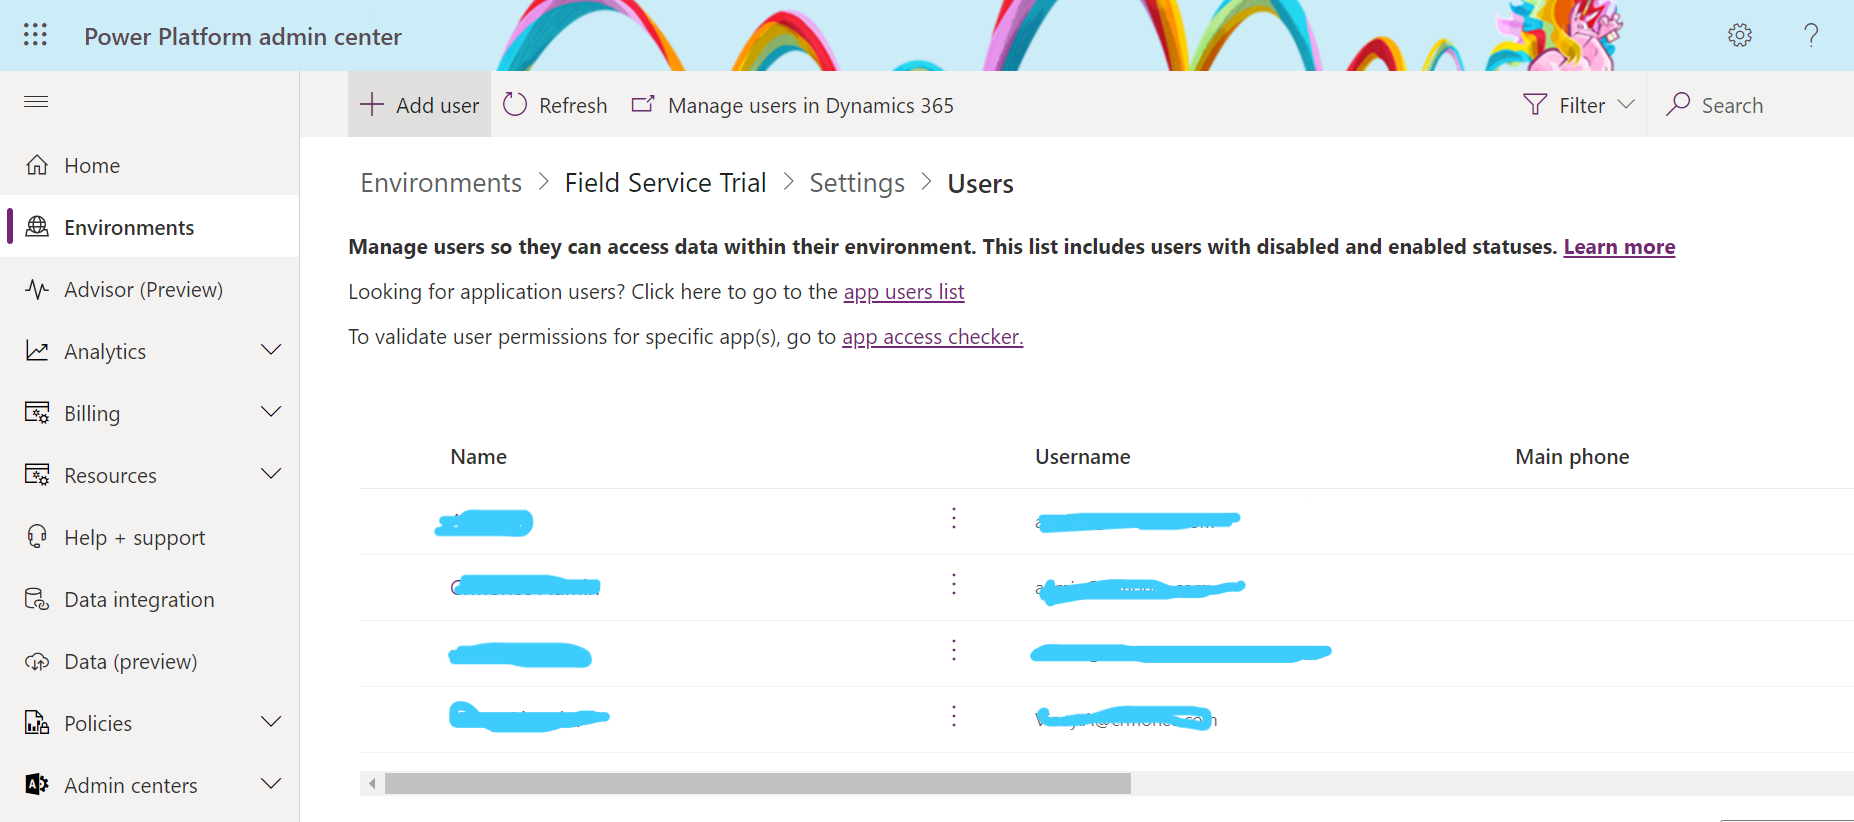Screen dimensions: 1854x822
Task: Click the Policies icon in sidebar
Action: coord(37,723)
